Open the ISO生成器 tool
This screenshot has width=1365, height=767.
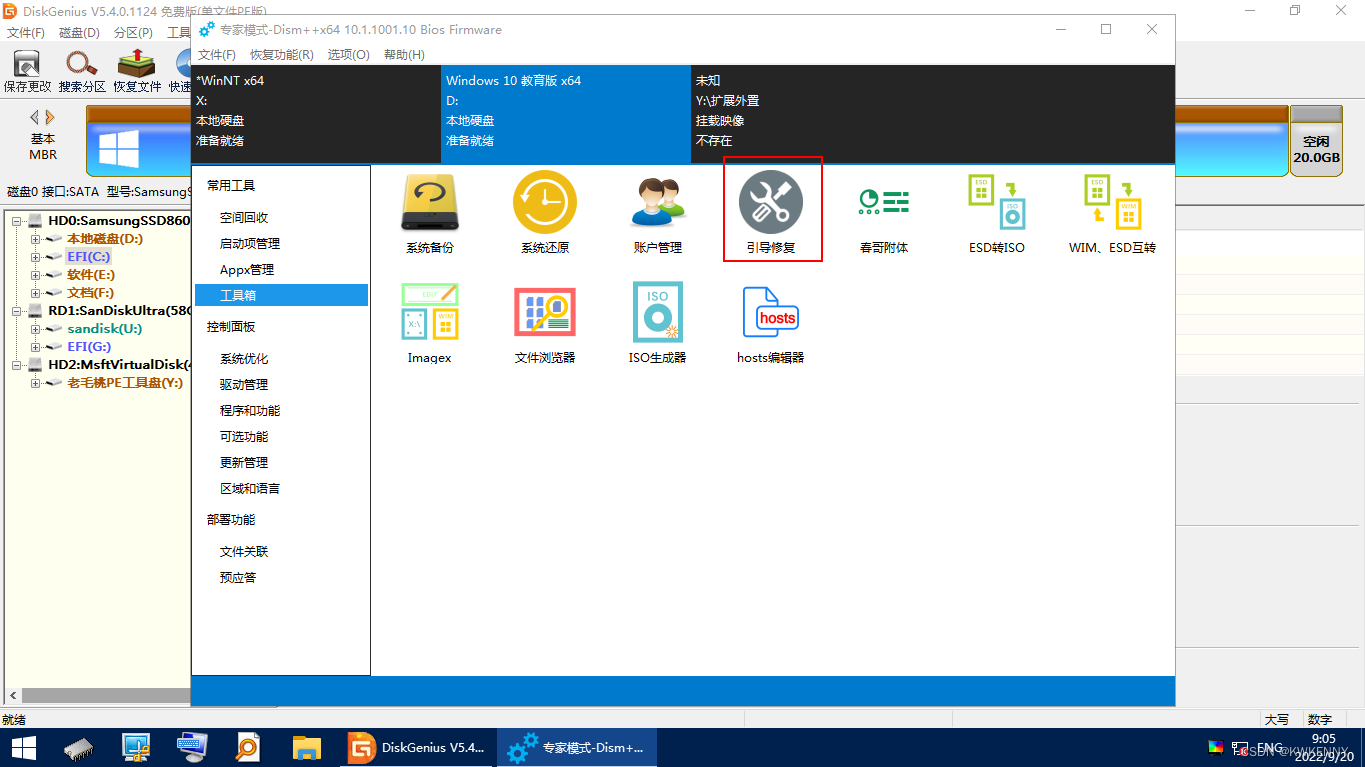pyautogui.click(x=657, y=323)
